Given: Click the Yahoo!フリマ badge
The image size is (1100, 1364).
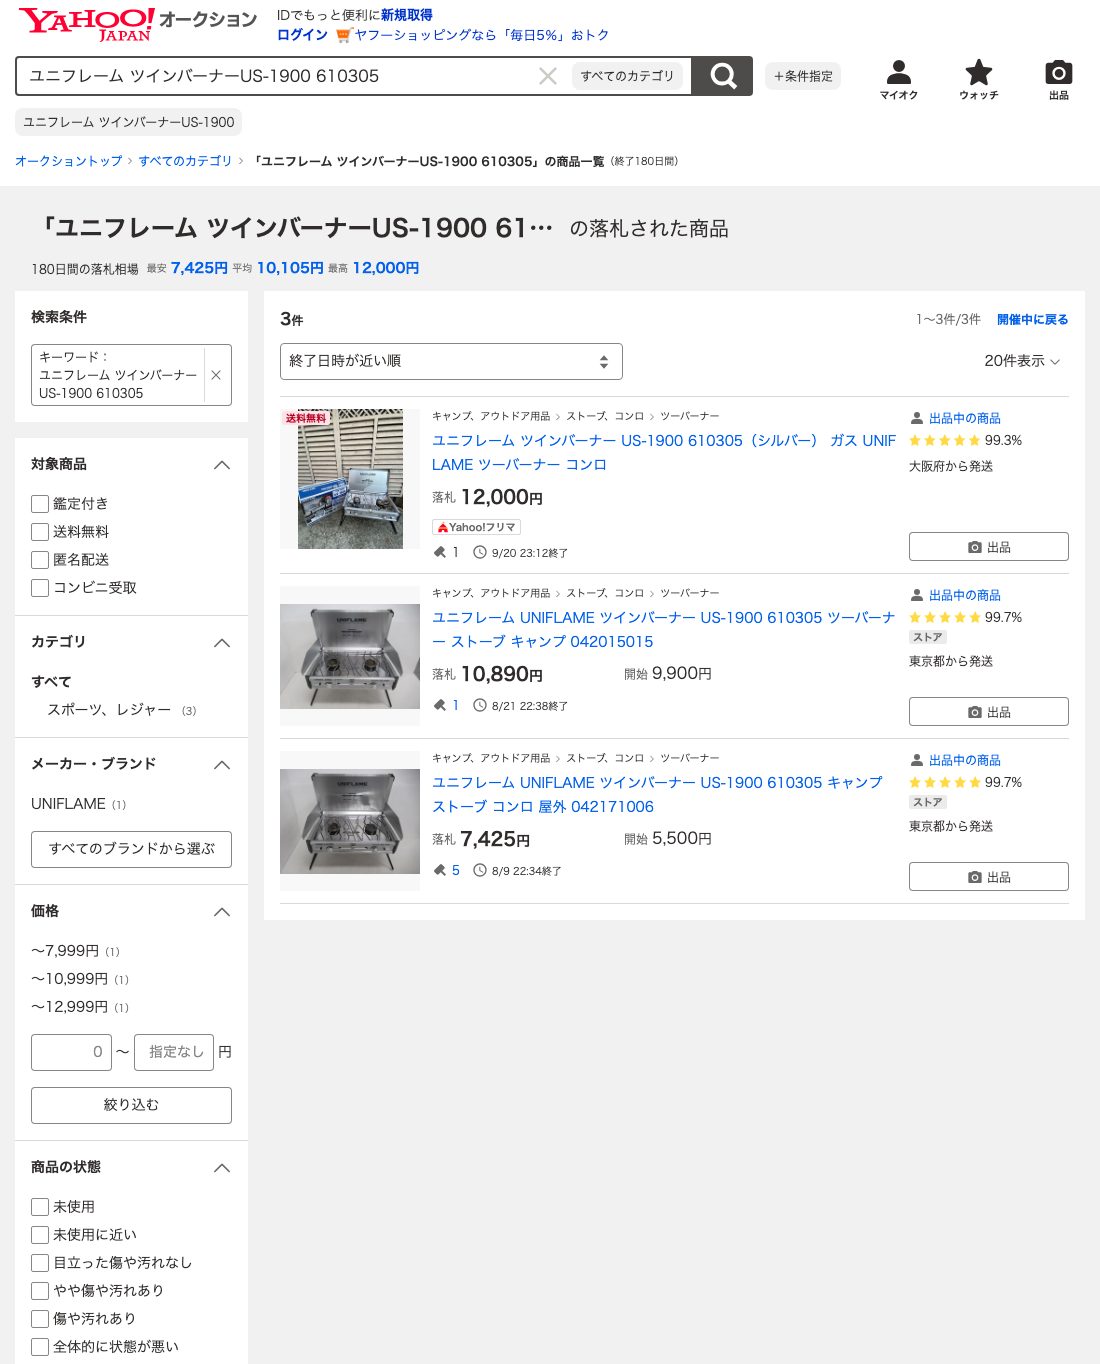Looking at the screenshot, I should (x=477, y=527).
